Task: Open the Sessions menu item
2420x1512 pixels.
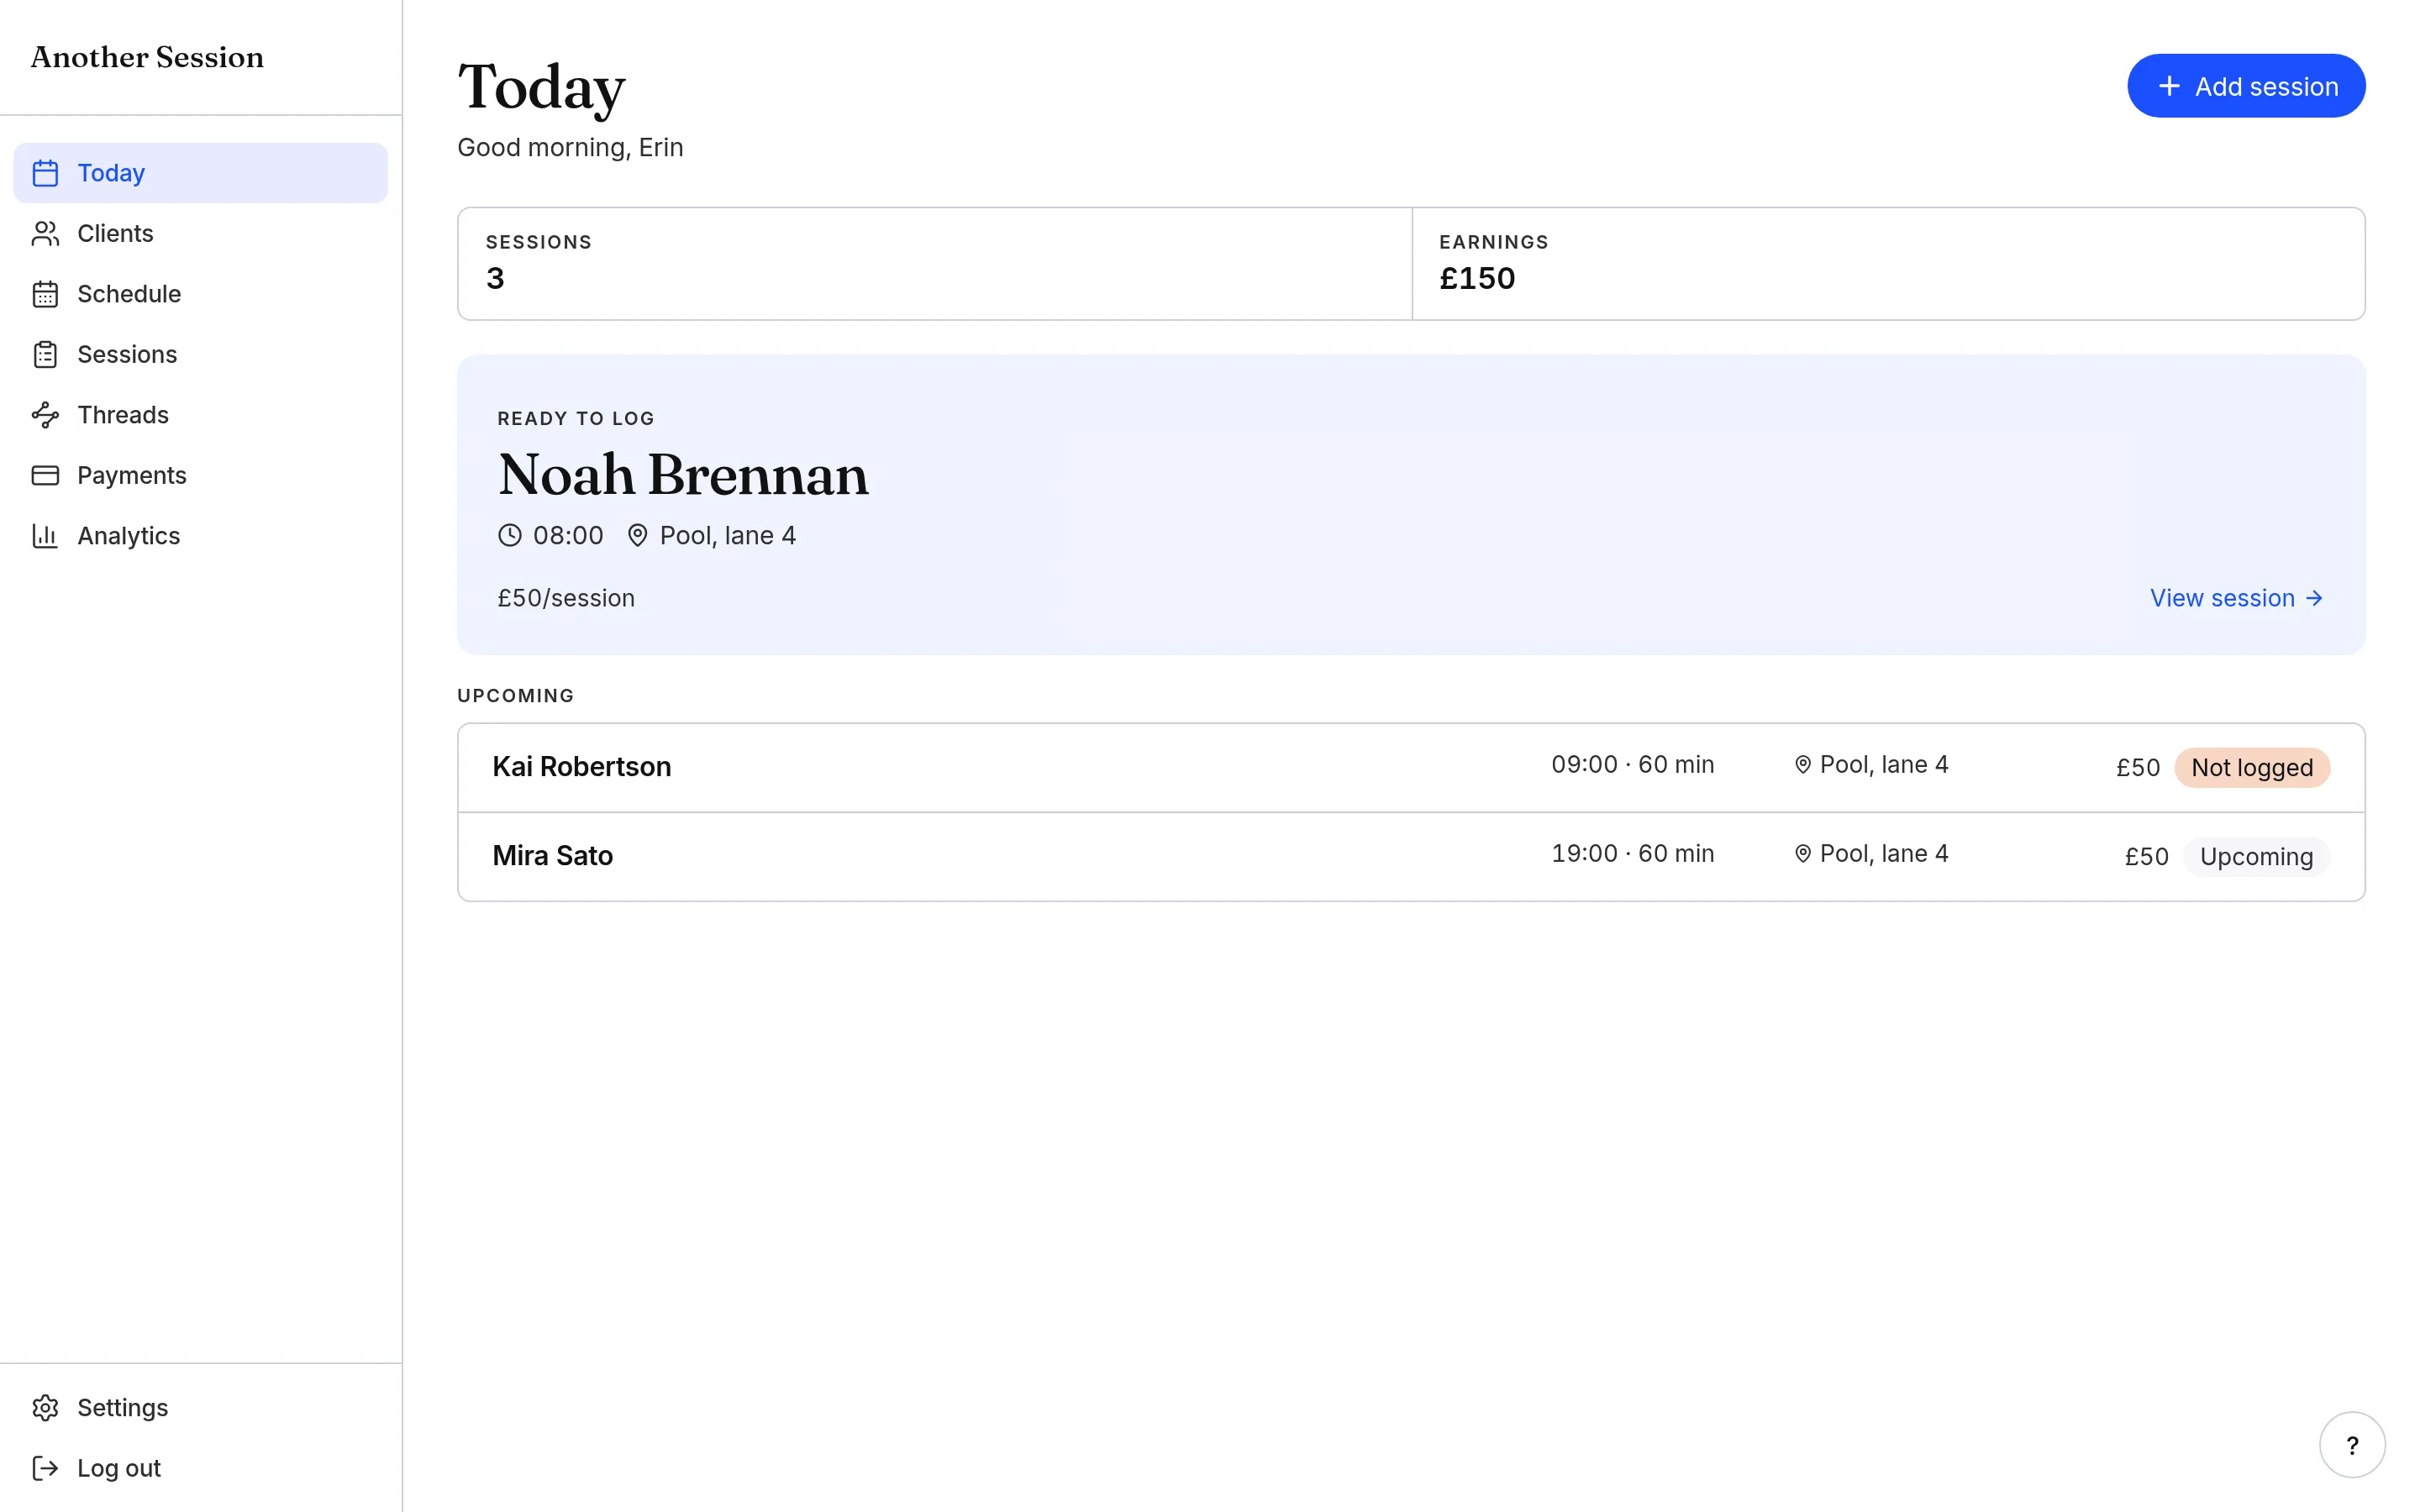Action: (200, 354)
